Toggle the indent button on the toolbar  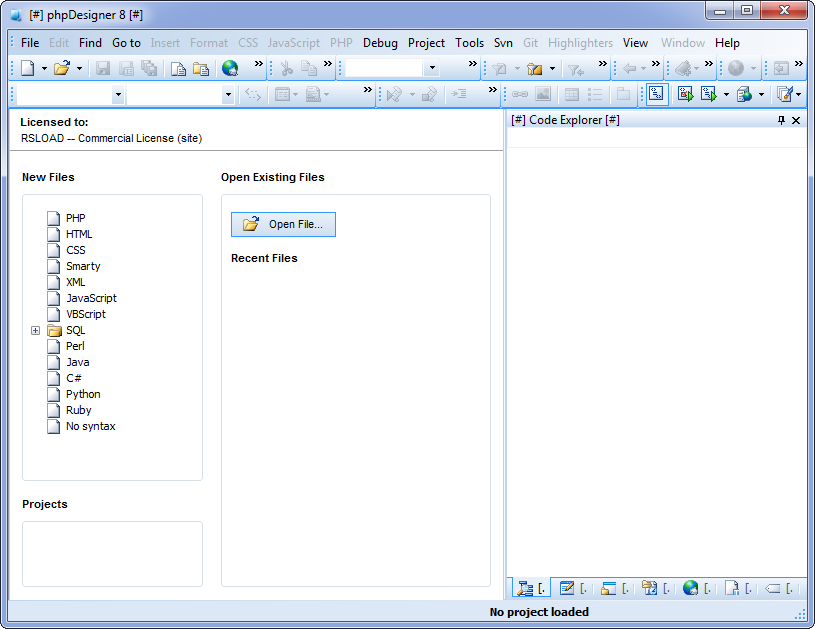click(461, 92)
